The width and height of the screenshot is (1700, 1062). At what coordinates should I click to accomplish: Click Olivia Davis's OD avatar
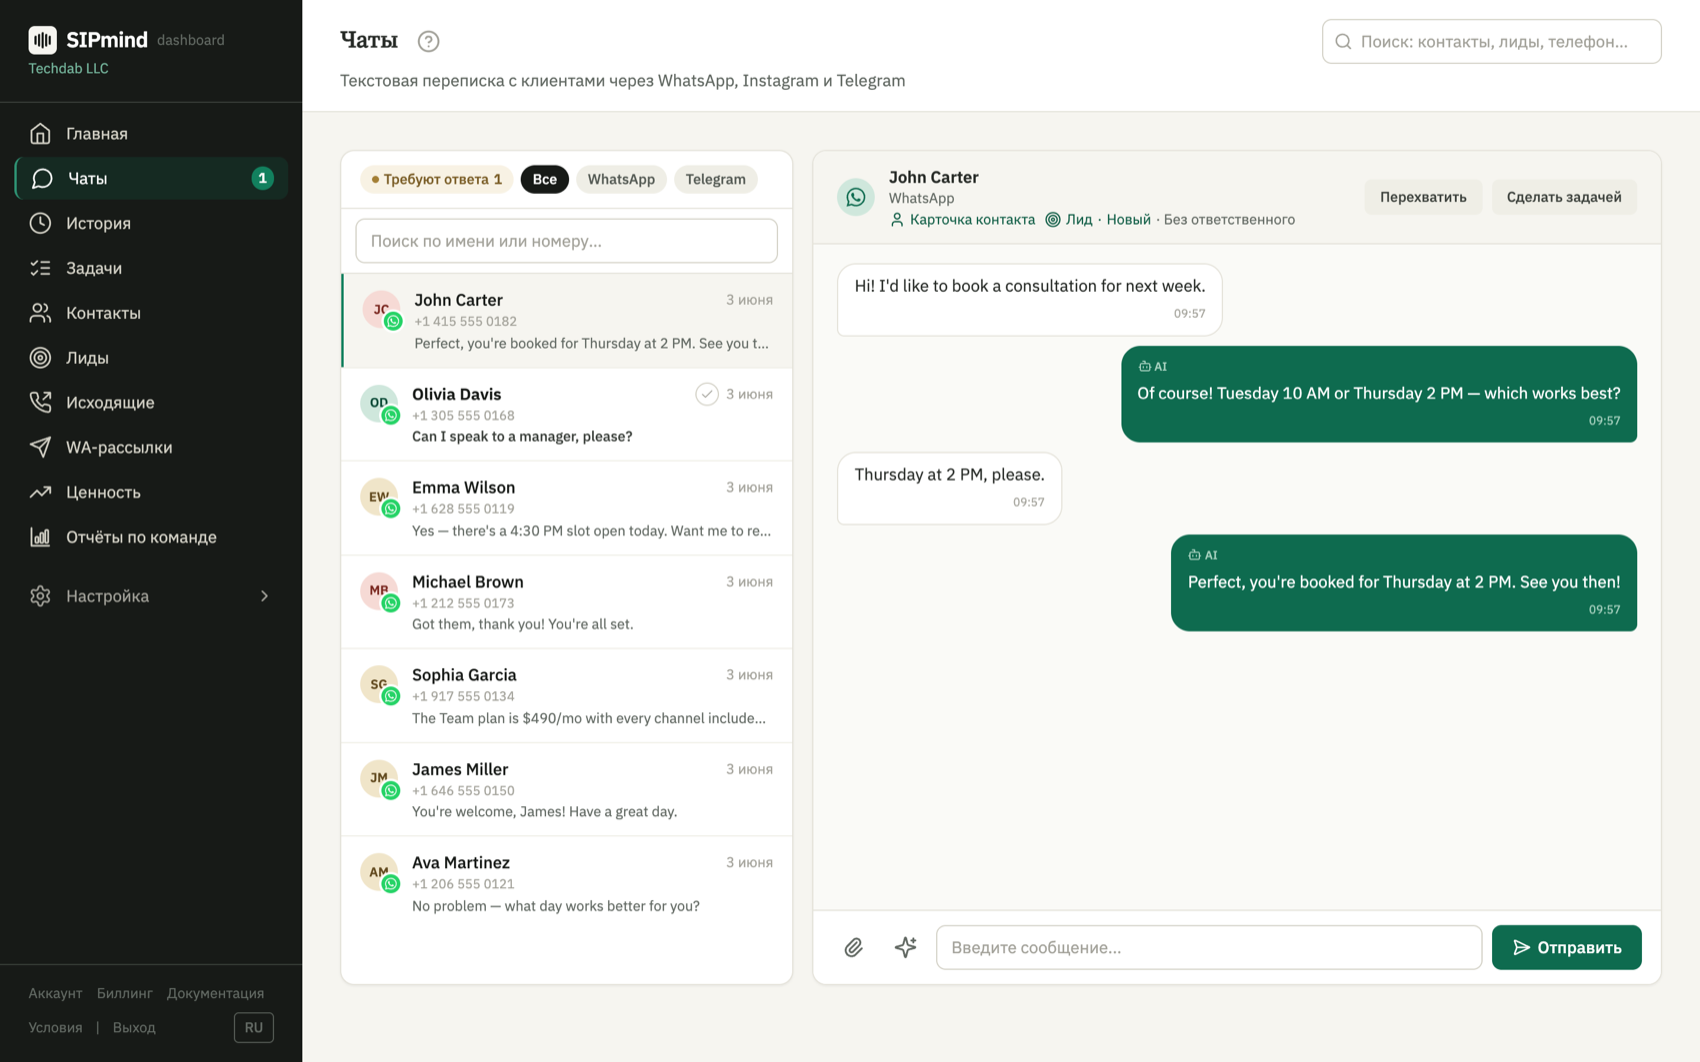point(379,403)
